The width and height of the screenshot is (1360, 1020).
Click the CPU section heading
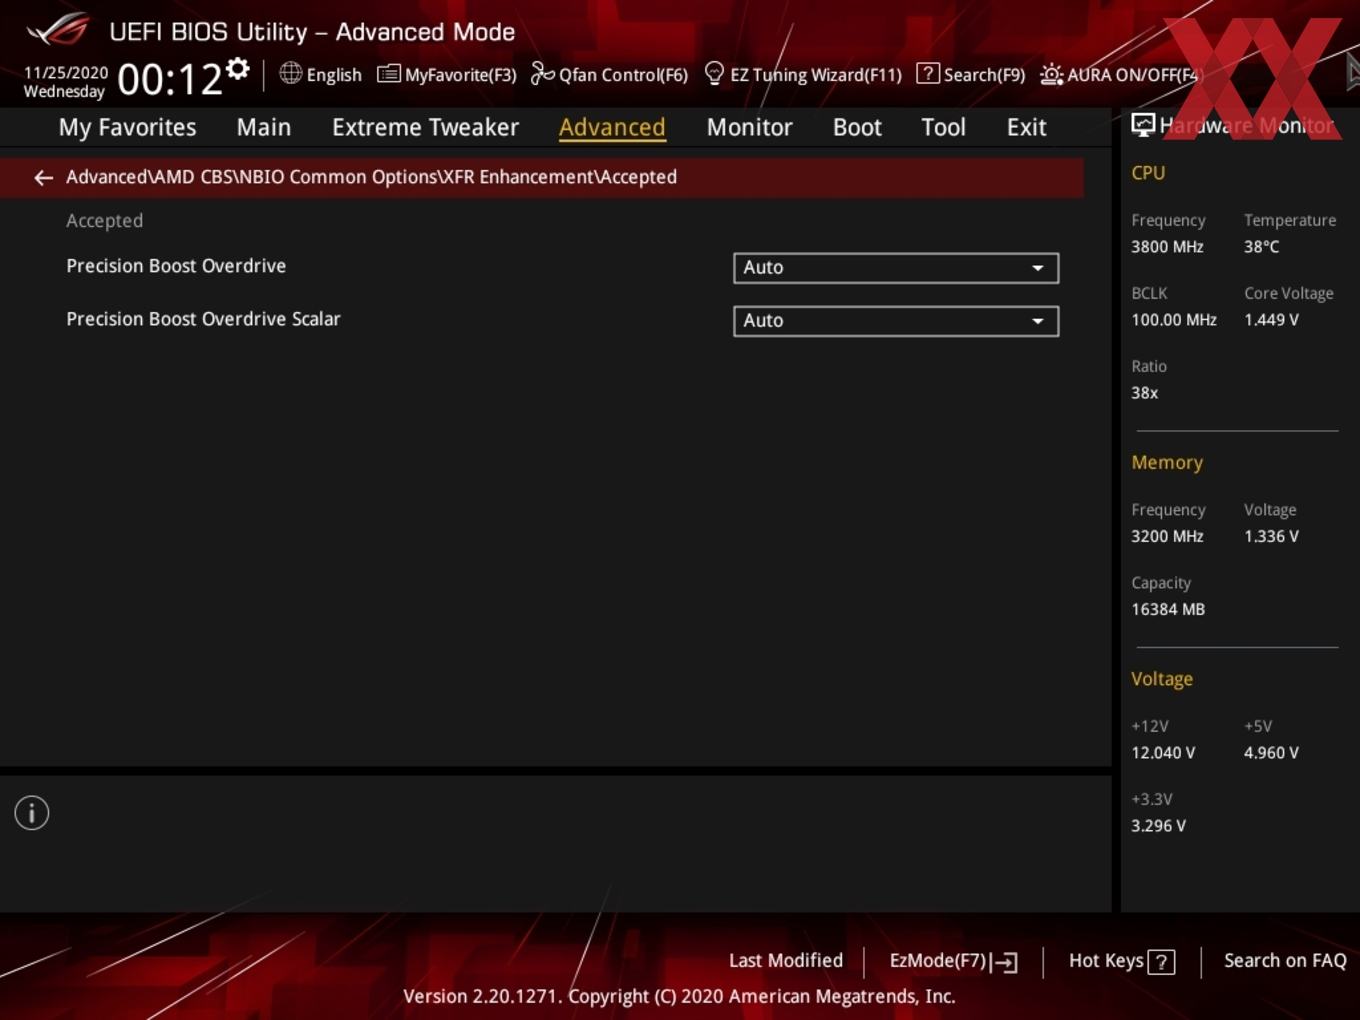click(x=1148, y=173)
